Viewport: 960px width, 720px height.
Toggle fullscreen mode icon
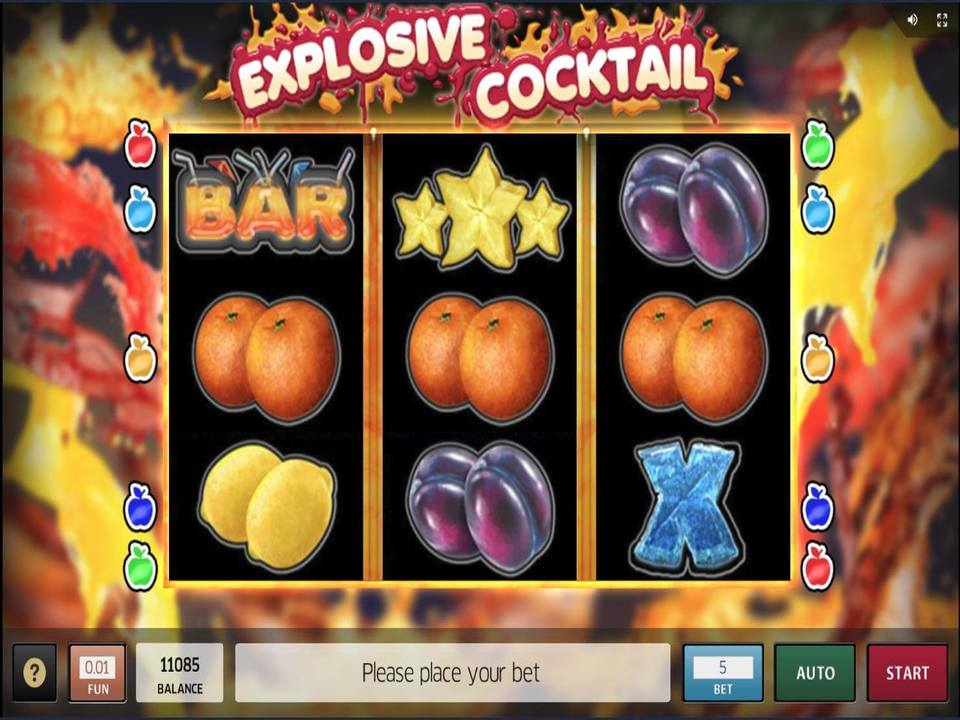(x=942, y=20)
